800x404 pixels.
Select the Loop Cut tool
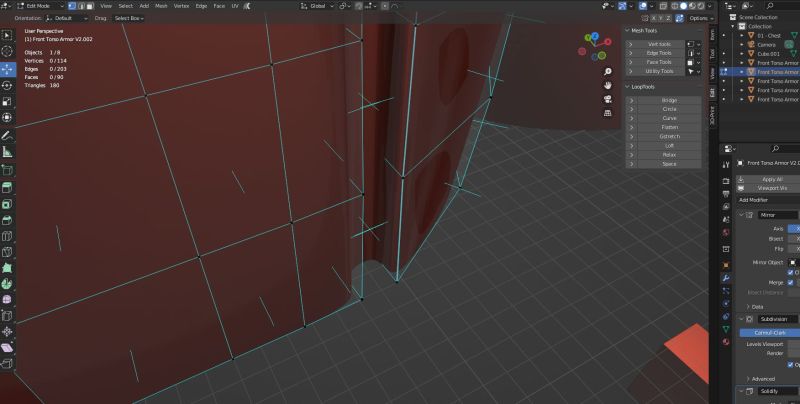click(7, 236)
